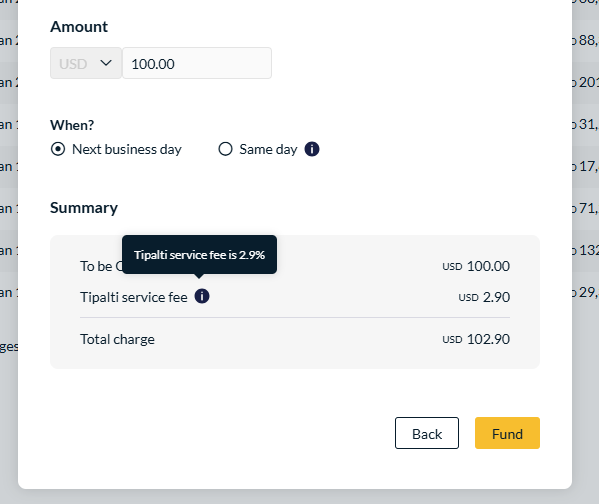599x504 pixels.
Task: Open the USD currency dropdown
Action: (86, 63)
